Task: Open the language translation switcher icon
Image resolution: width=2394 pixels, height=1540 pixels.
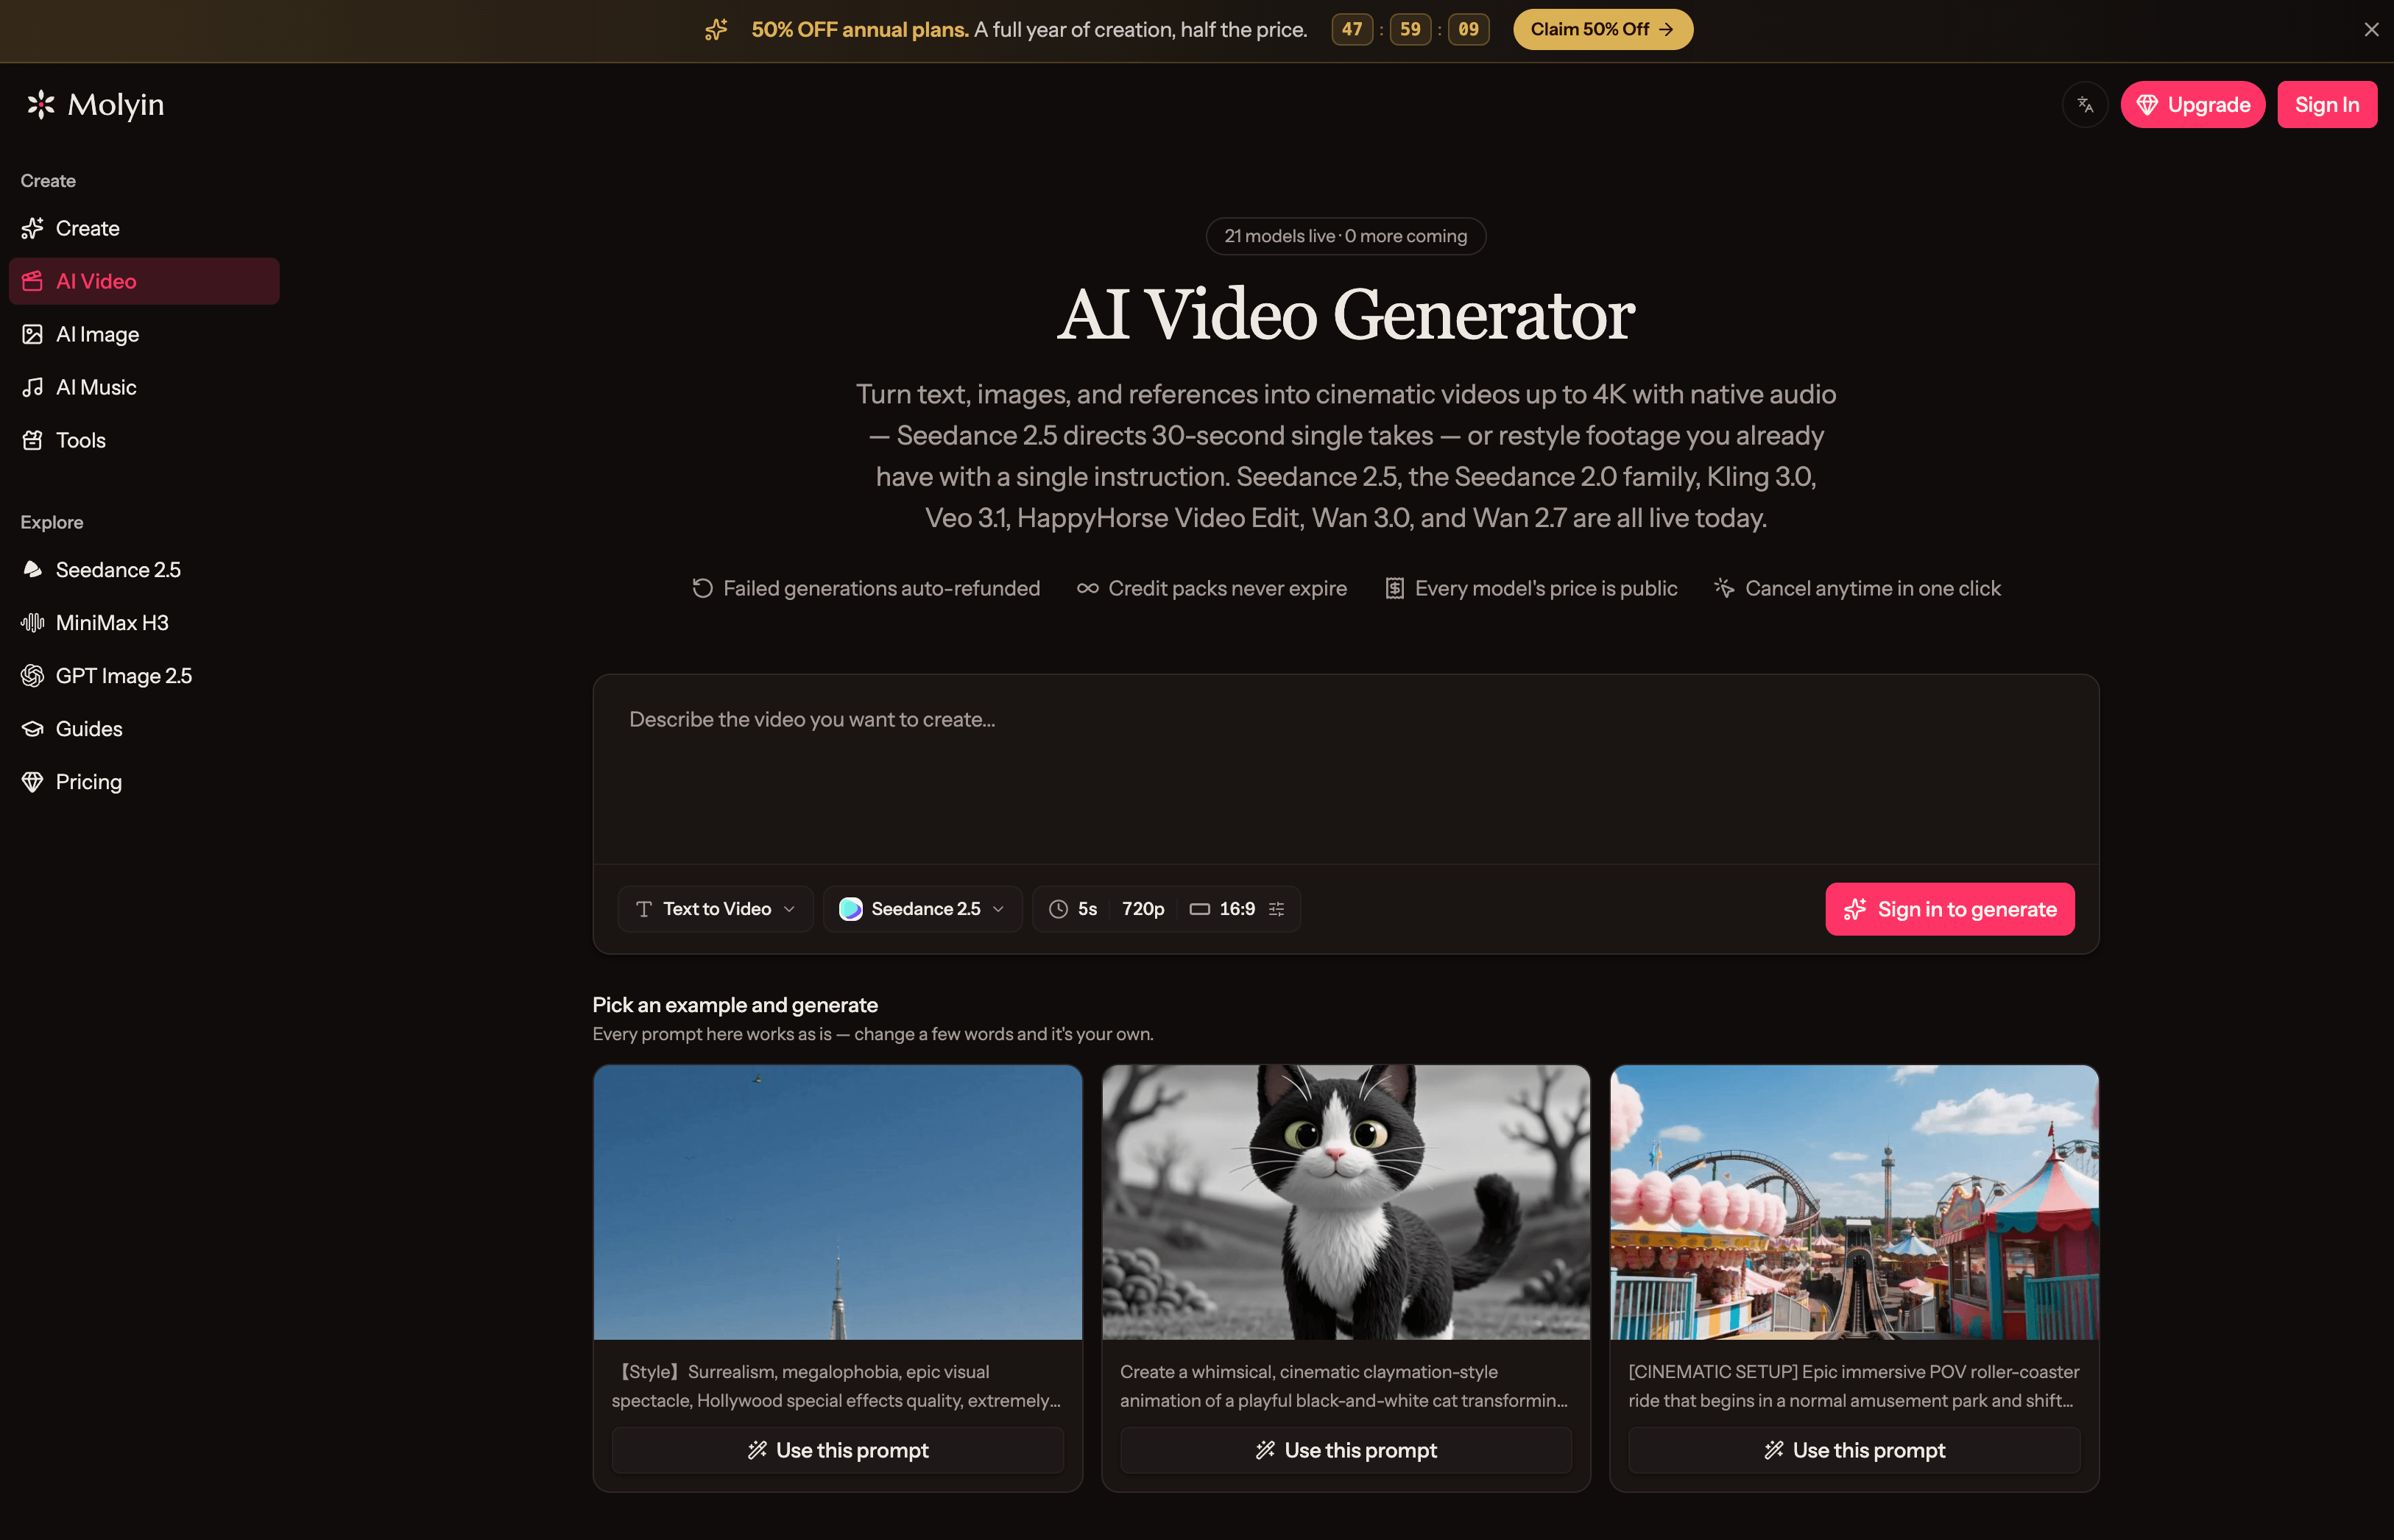Action: [2085, 105]
